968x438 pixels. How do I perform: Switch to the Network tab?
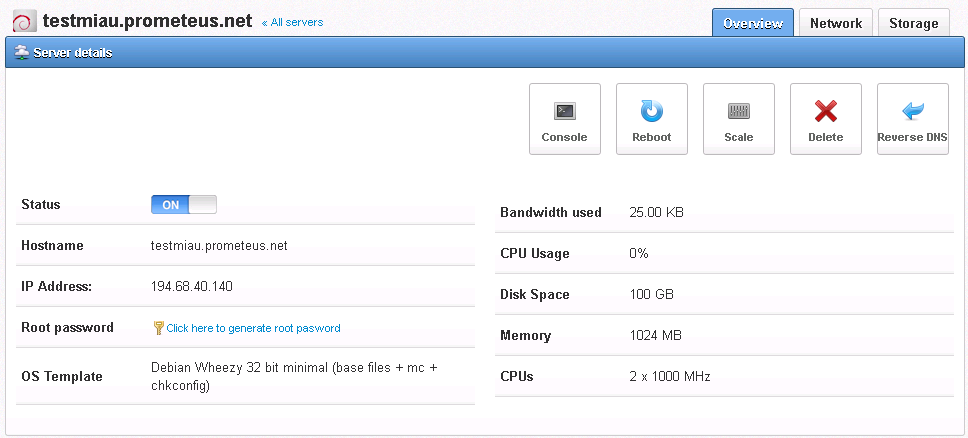pyautogui.click(x=836, y=23)
